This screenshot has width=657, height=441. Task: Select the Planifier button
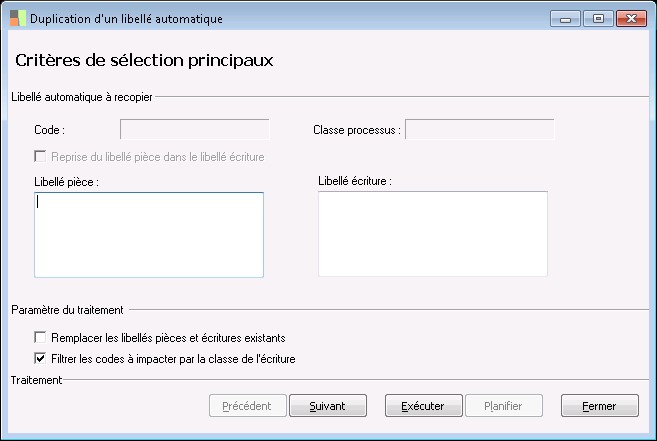(510, 406)
